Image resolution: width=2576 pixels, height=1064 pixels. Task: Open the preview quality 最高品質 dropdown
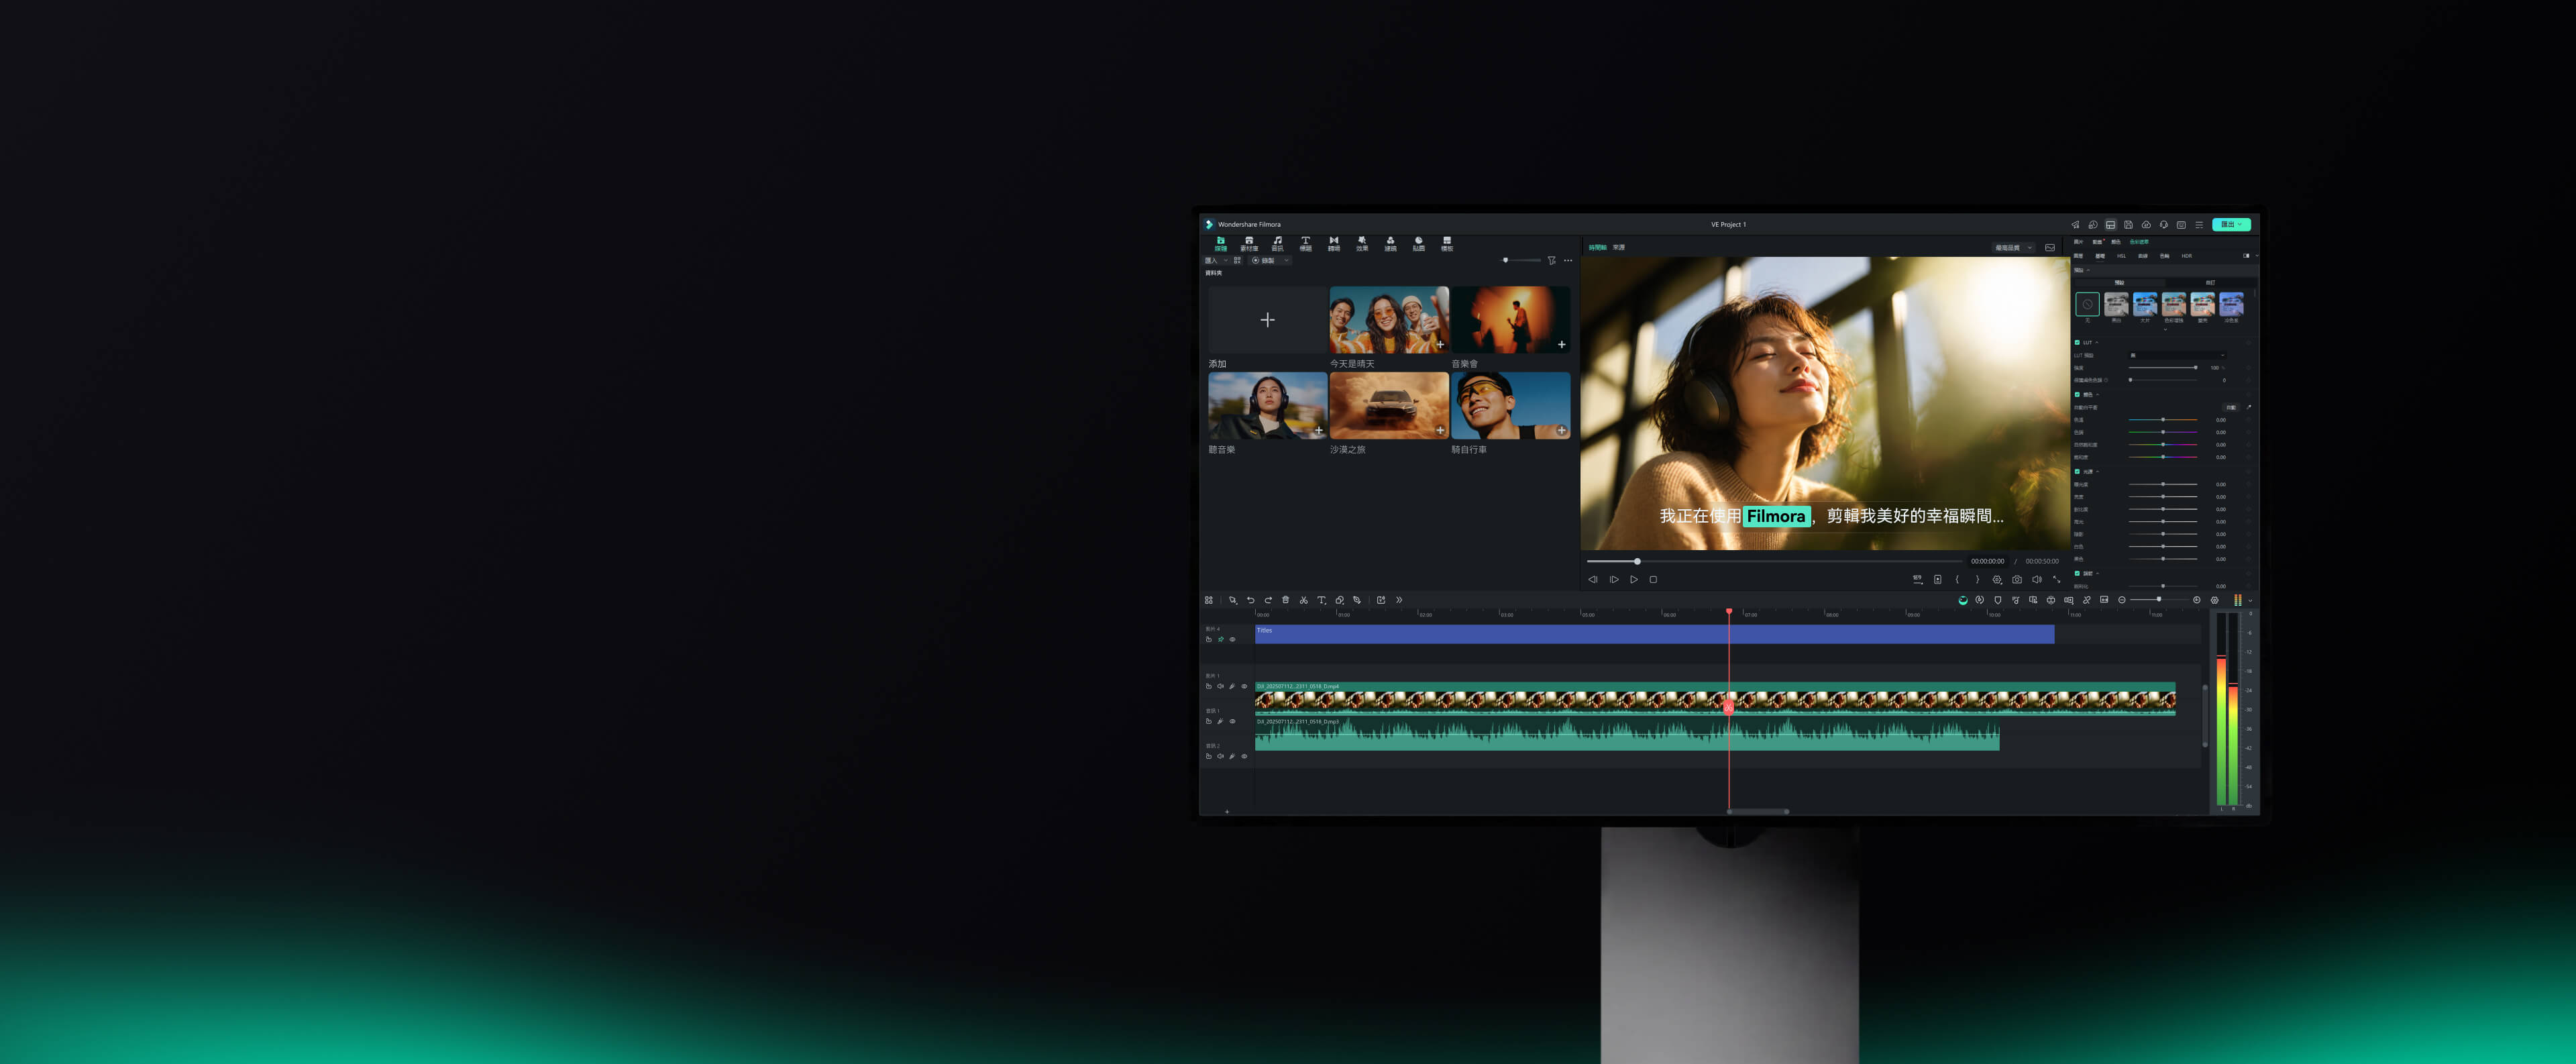pos(2013,247)
